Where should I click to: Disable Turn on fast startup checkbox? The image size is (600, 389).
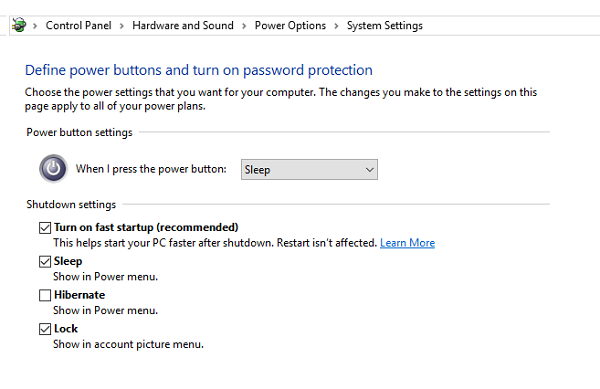45,228
